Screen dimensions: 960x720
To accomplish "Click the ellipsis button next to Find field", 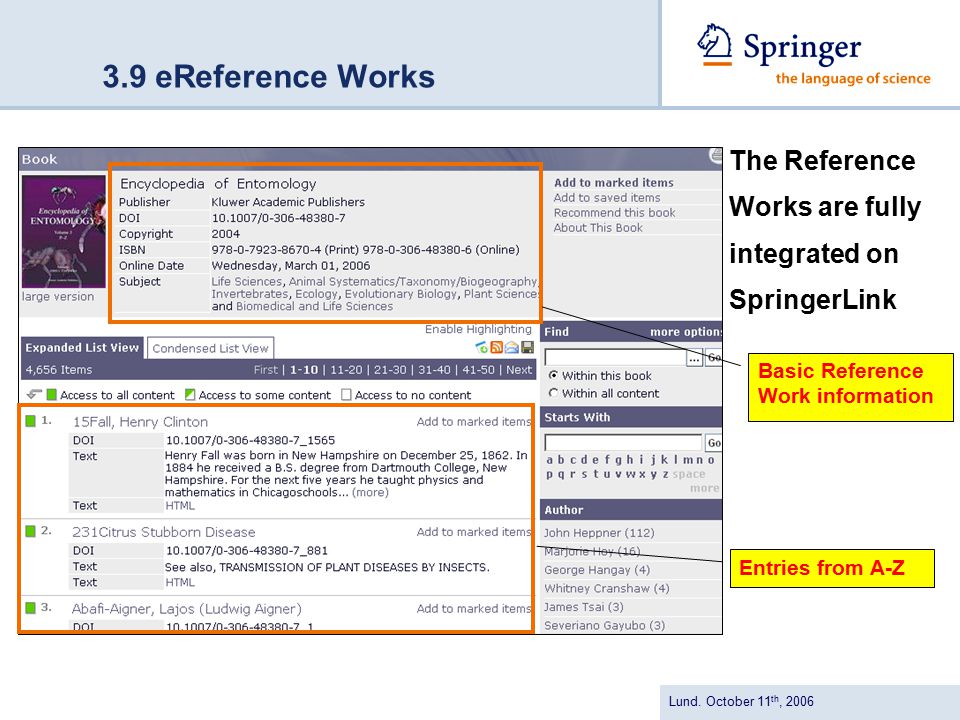I will click(x=694, y=358).
